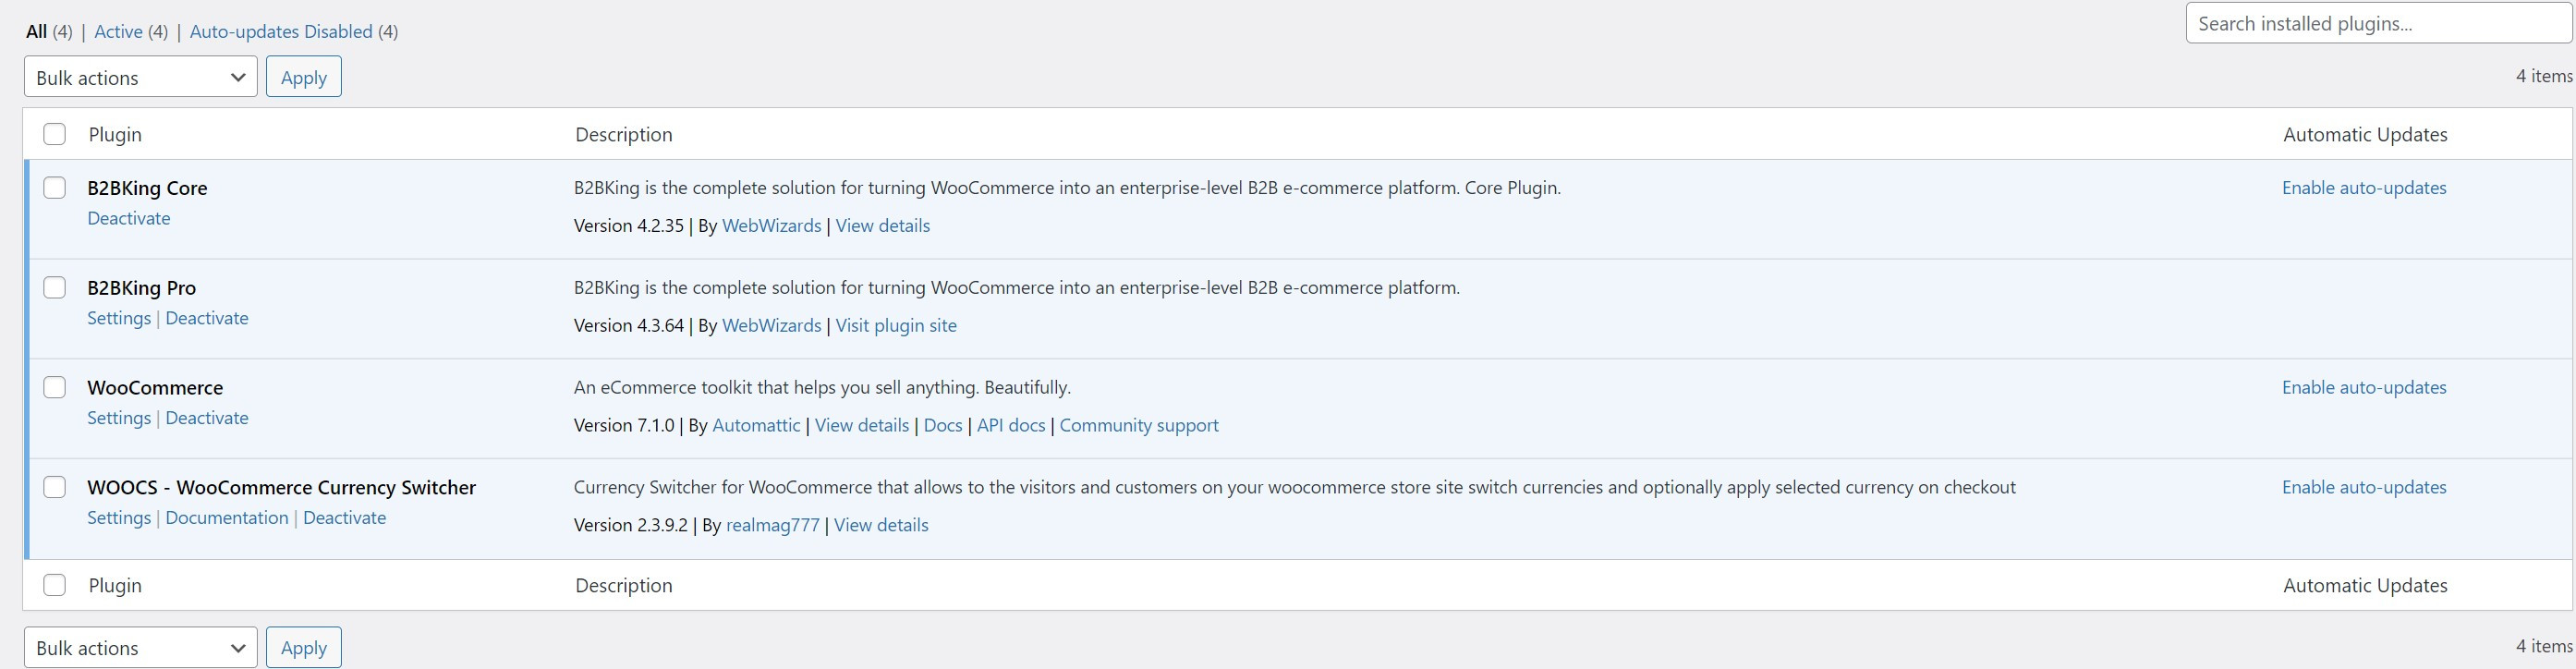Switch to the Active plugins filter
Viewport: 2576px width, 669px height.
[118, 32]
